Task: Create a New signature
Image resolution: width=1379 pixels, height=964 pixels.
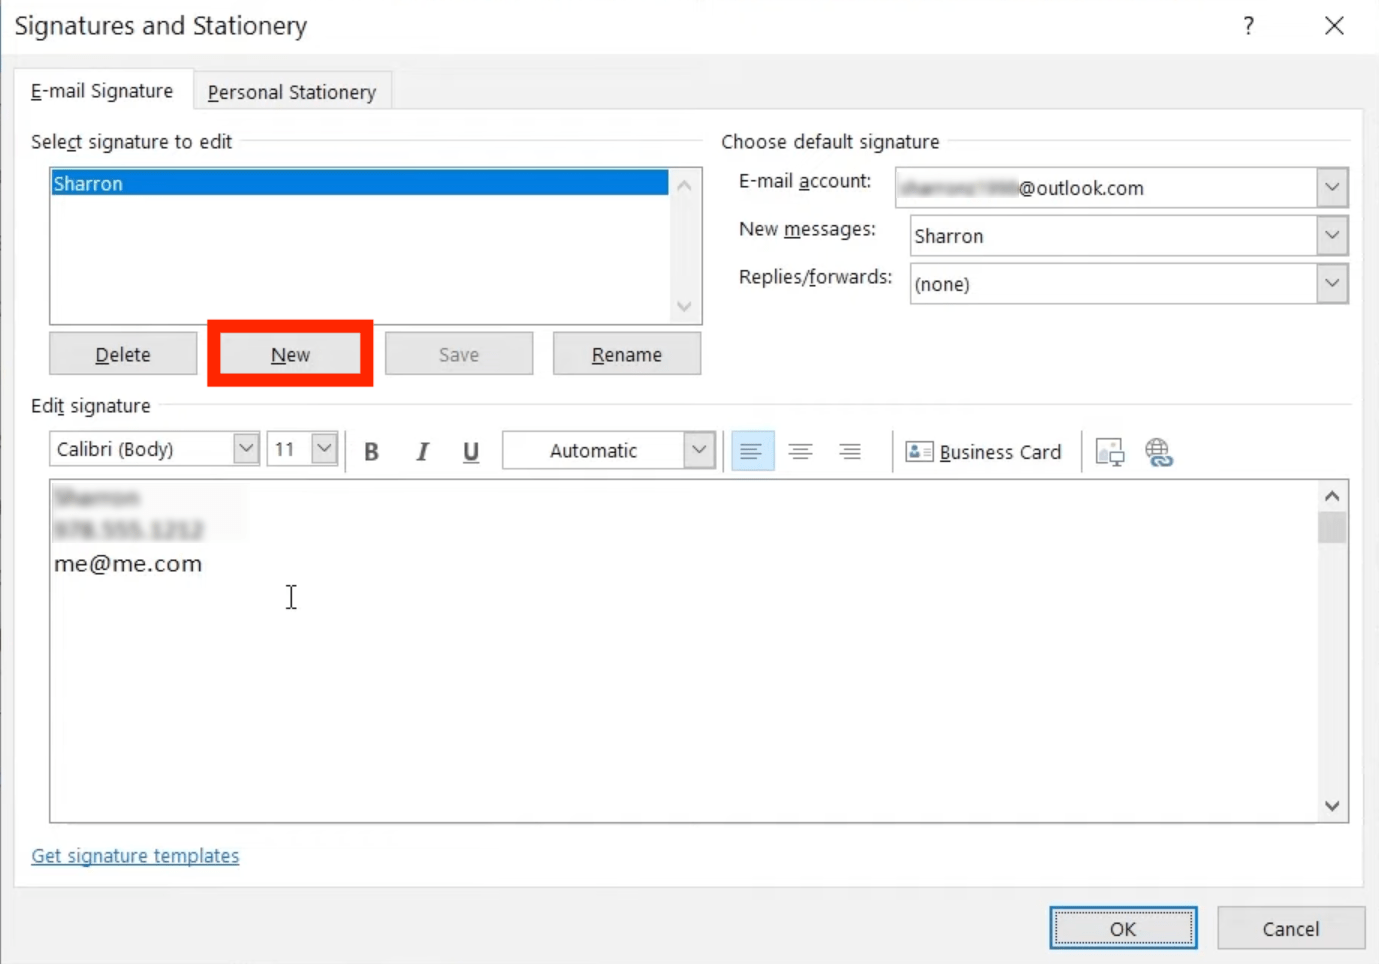Action: [x=290, y=354]
